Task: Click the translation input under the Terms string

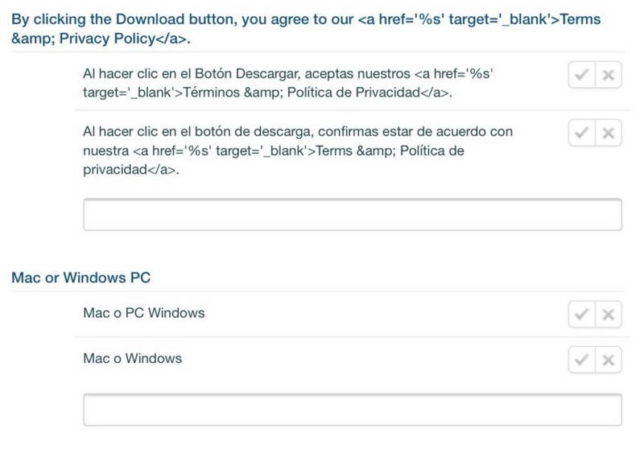Action: pyautogui.click(x=352, y=214)
